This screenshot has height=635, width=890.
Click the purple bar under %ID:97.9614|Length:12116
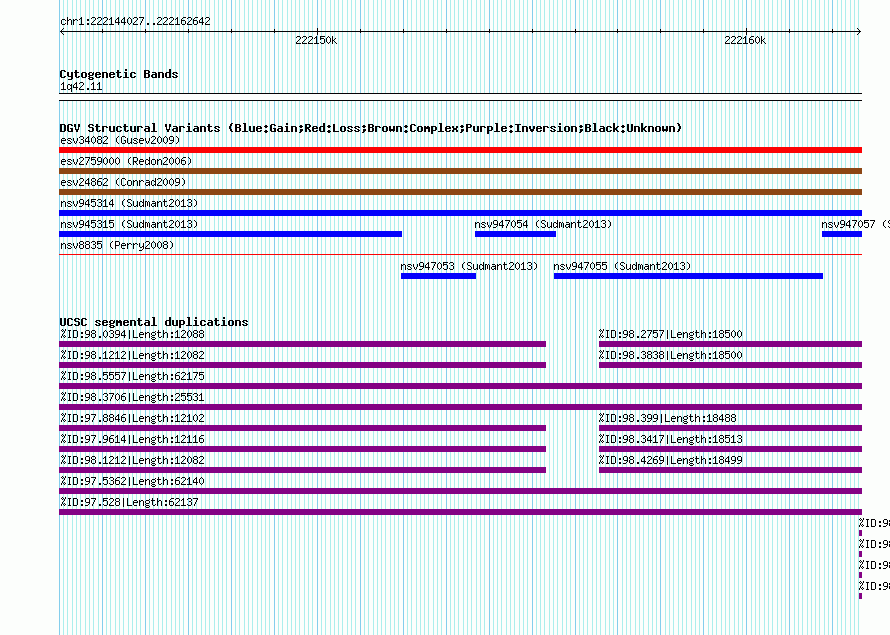303,449
